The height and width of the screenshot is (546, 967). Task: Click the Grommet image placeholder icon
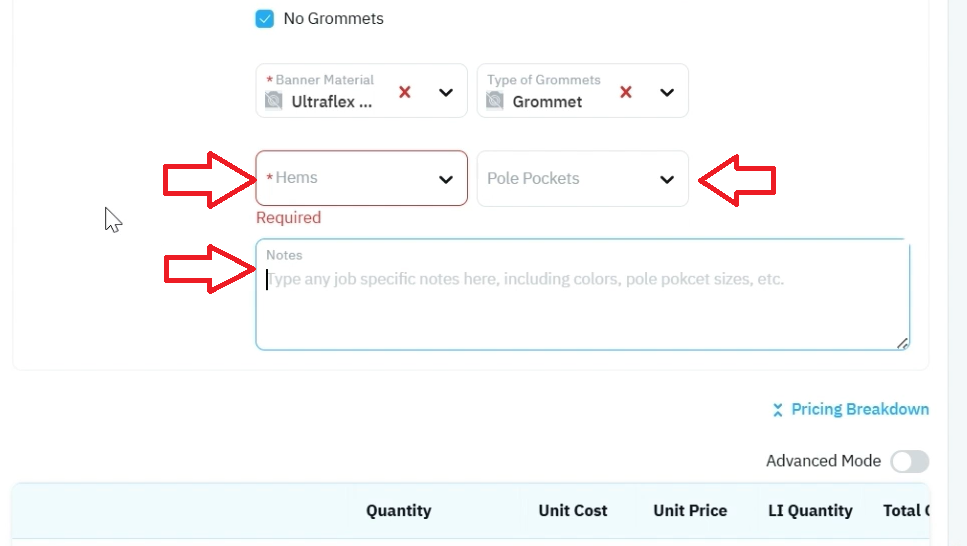495,100
